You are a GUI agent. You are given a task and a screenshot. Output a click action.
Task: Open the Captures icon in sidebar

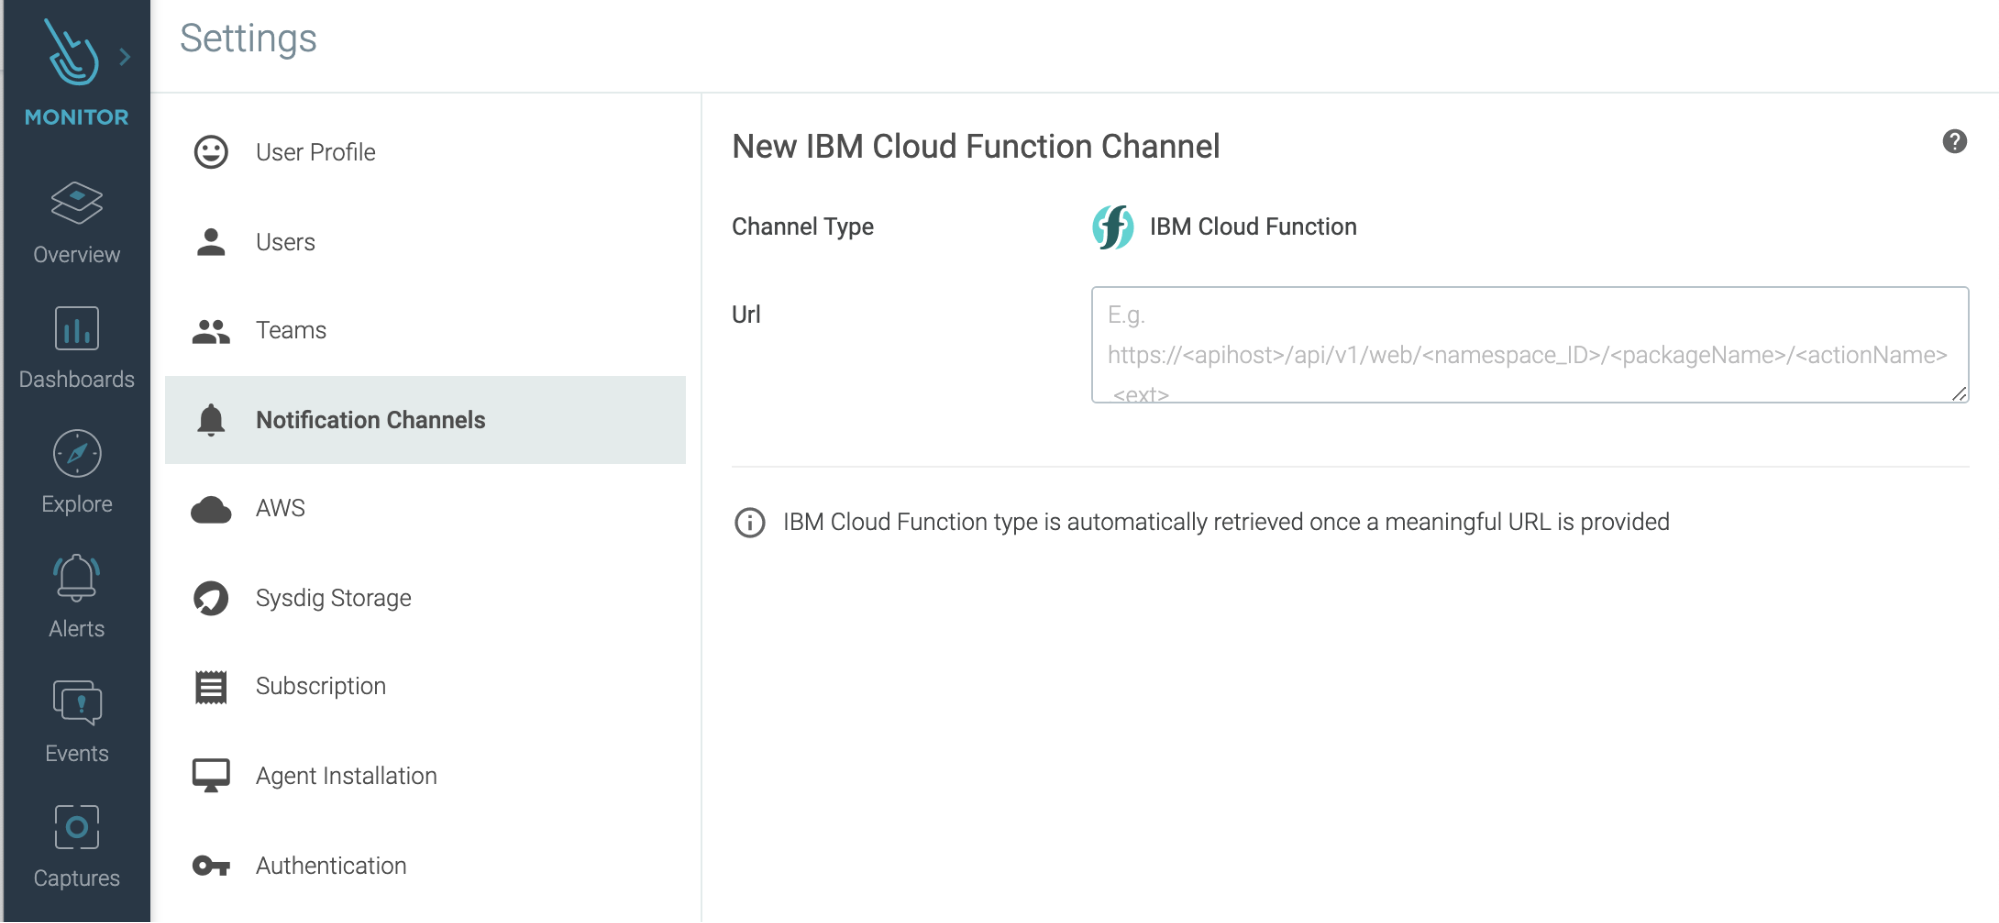pyautogui.click(x=77, y=827)
